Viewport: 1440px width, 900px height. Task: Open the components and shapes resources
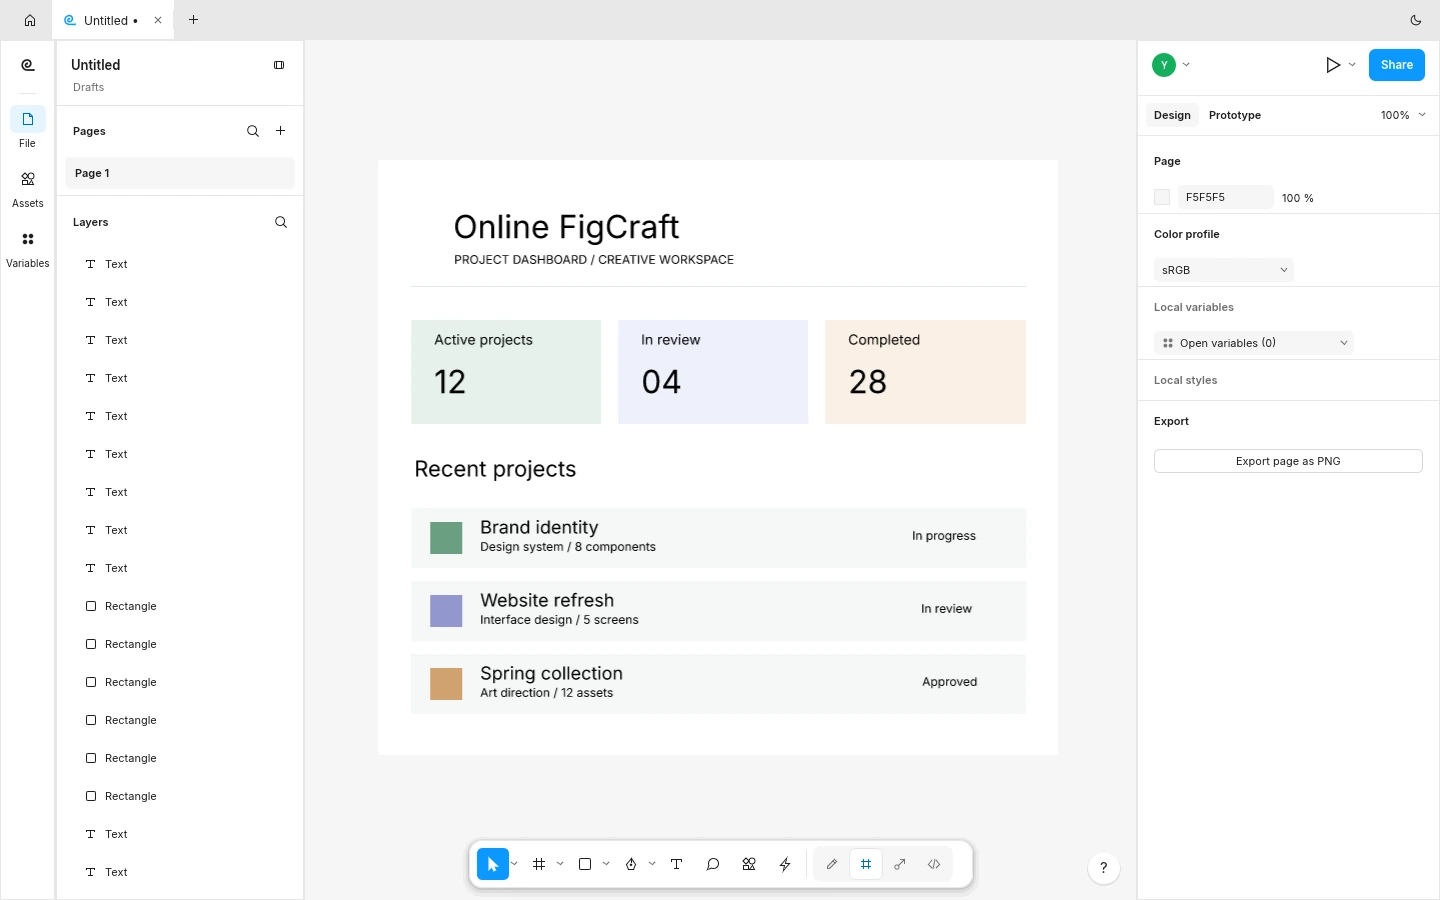click(x=749, y=864)
